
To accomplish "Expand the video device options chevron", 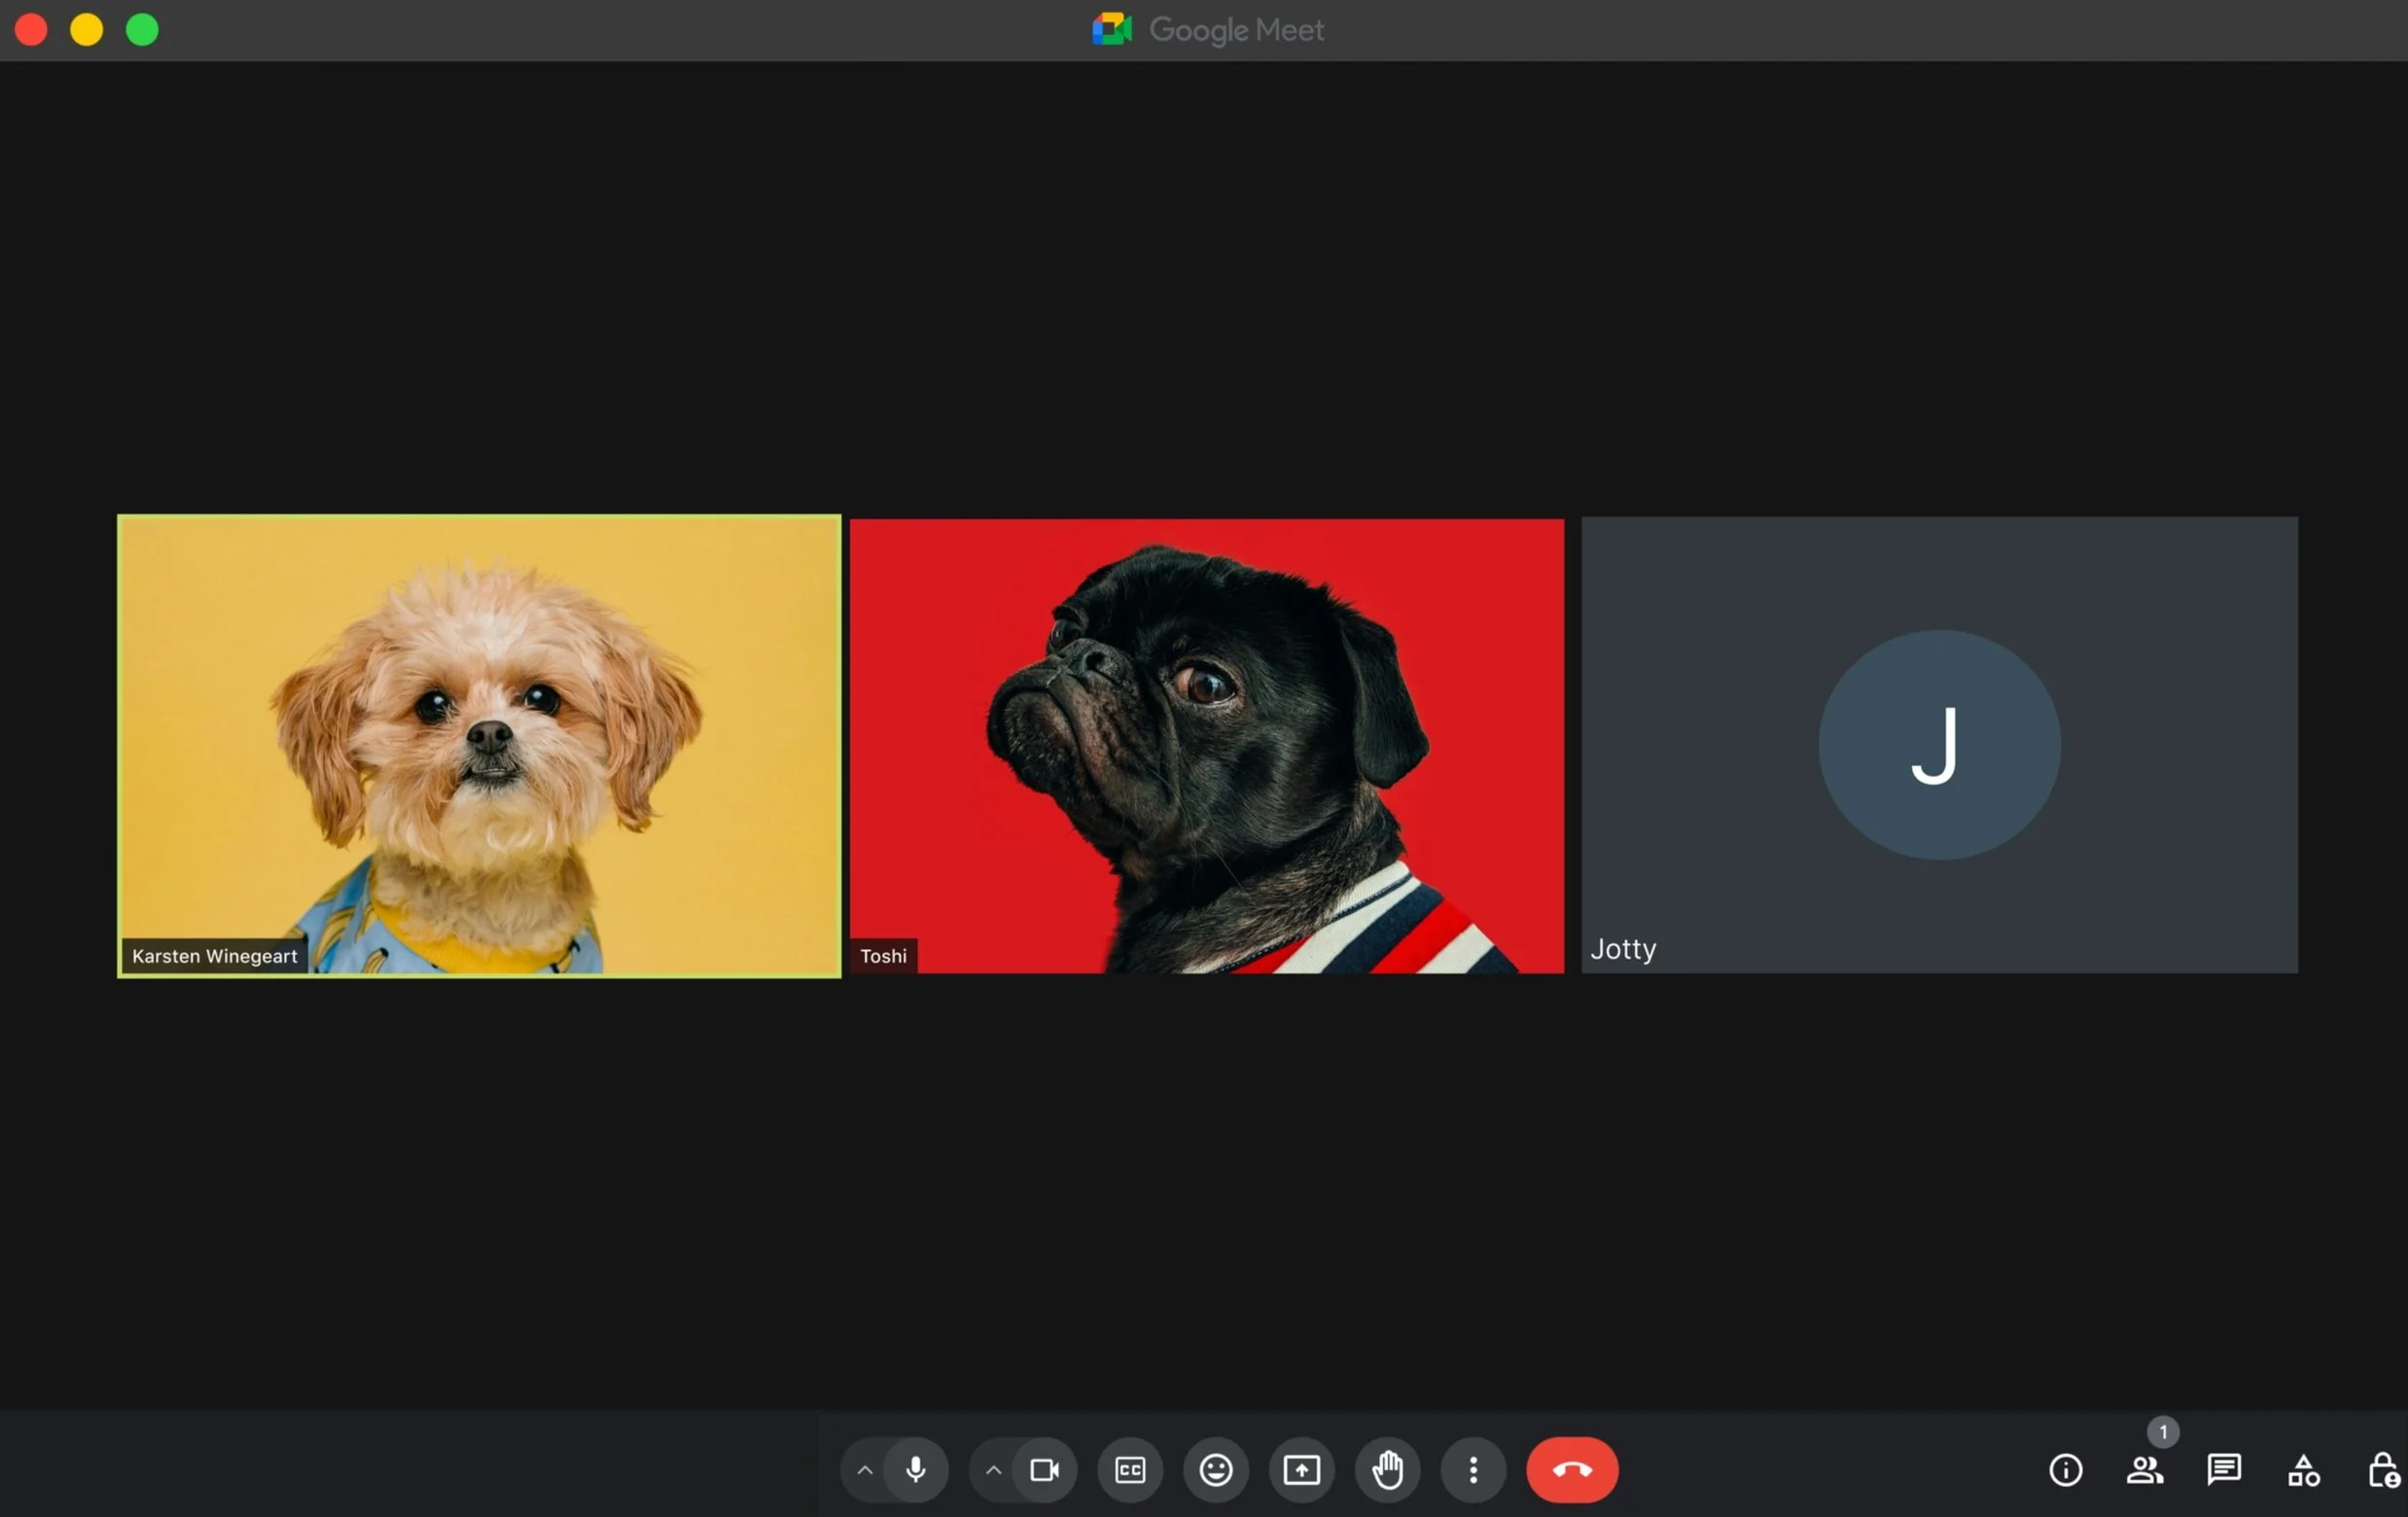I will (993, 1469).
